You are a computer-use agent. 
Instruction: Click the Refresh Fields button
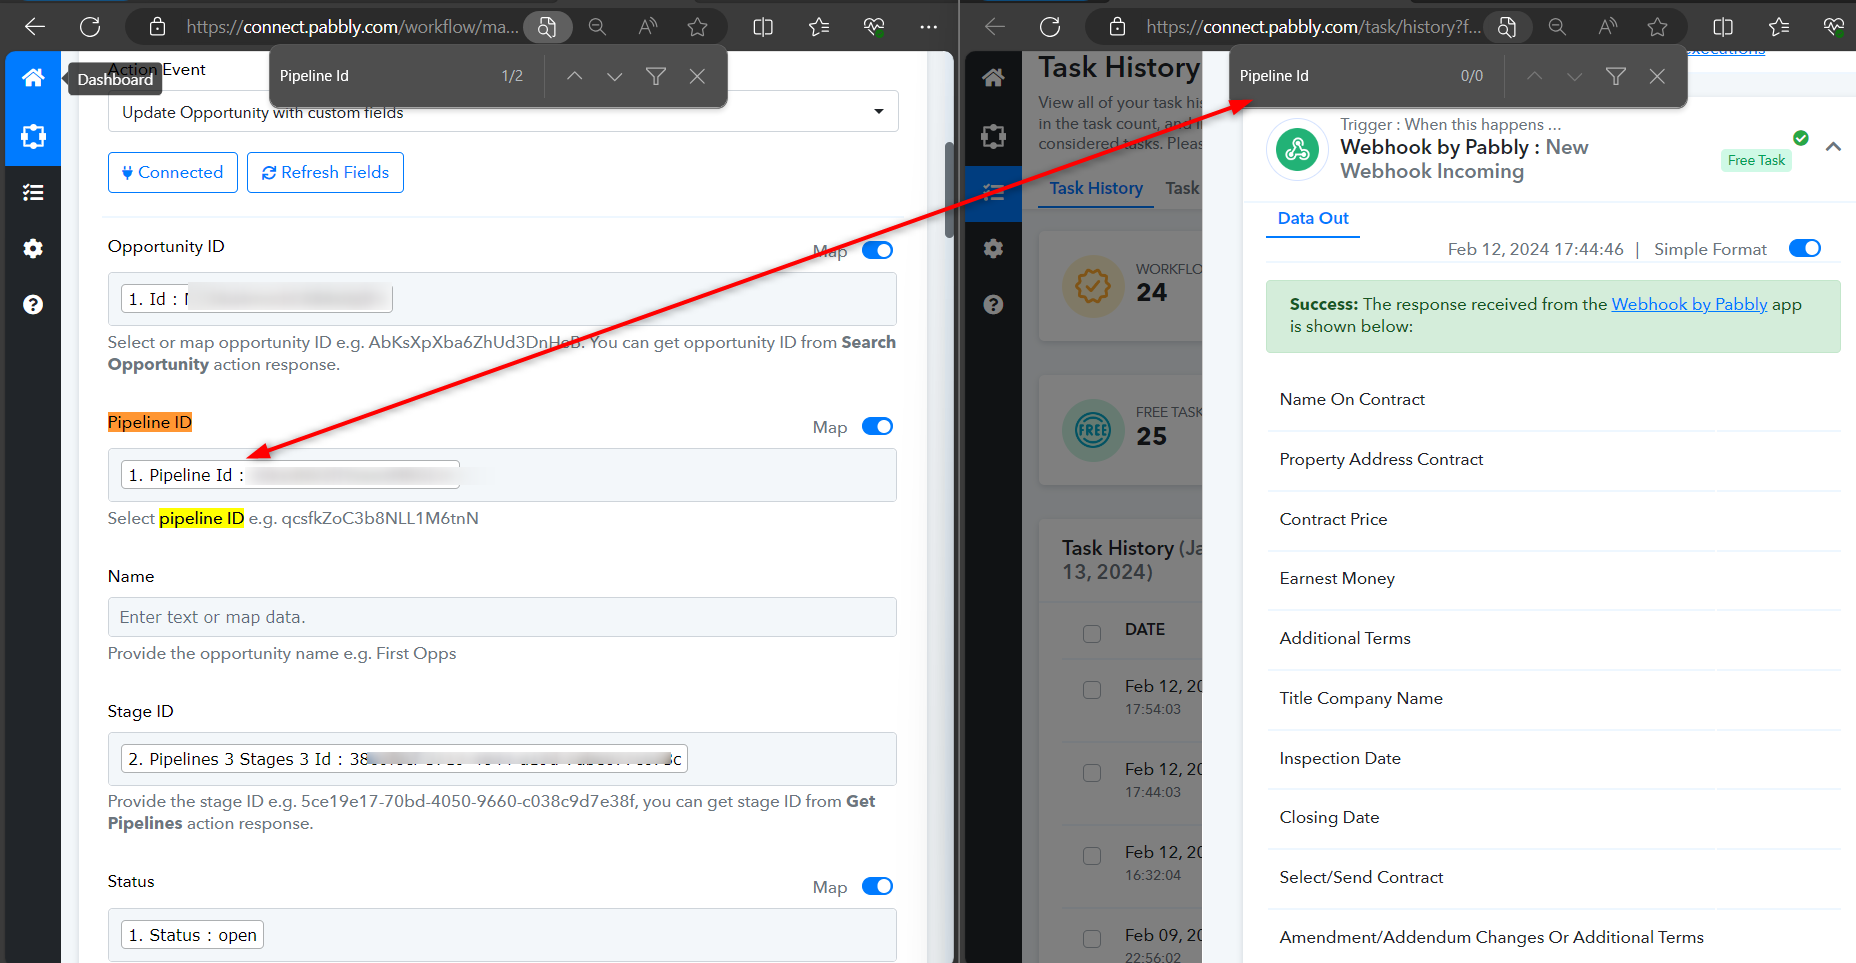pyautogui.click(x=325, y=172)
